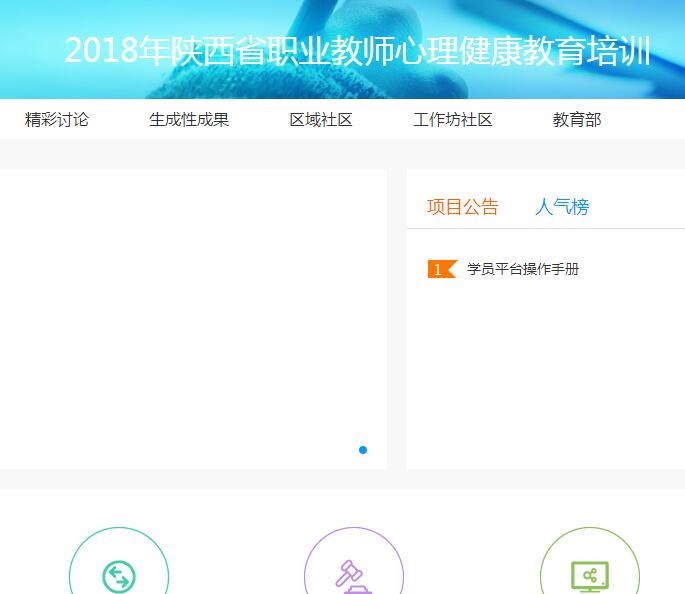This screenshot has width=685, height=594.
Task: Switch to the 人气榜 tab
Action: 562,207
